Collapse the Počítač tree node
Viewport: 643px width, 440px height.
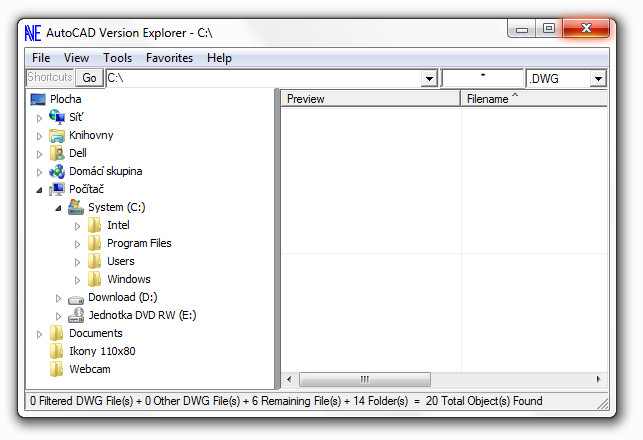pos(39,190)
